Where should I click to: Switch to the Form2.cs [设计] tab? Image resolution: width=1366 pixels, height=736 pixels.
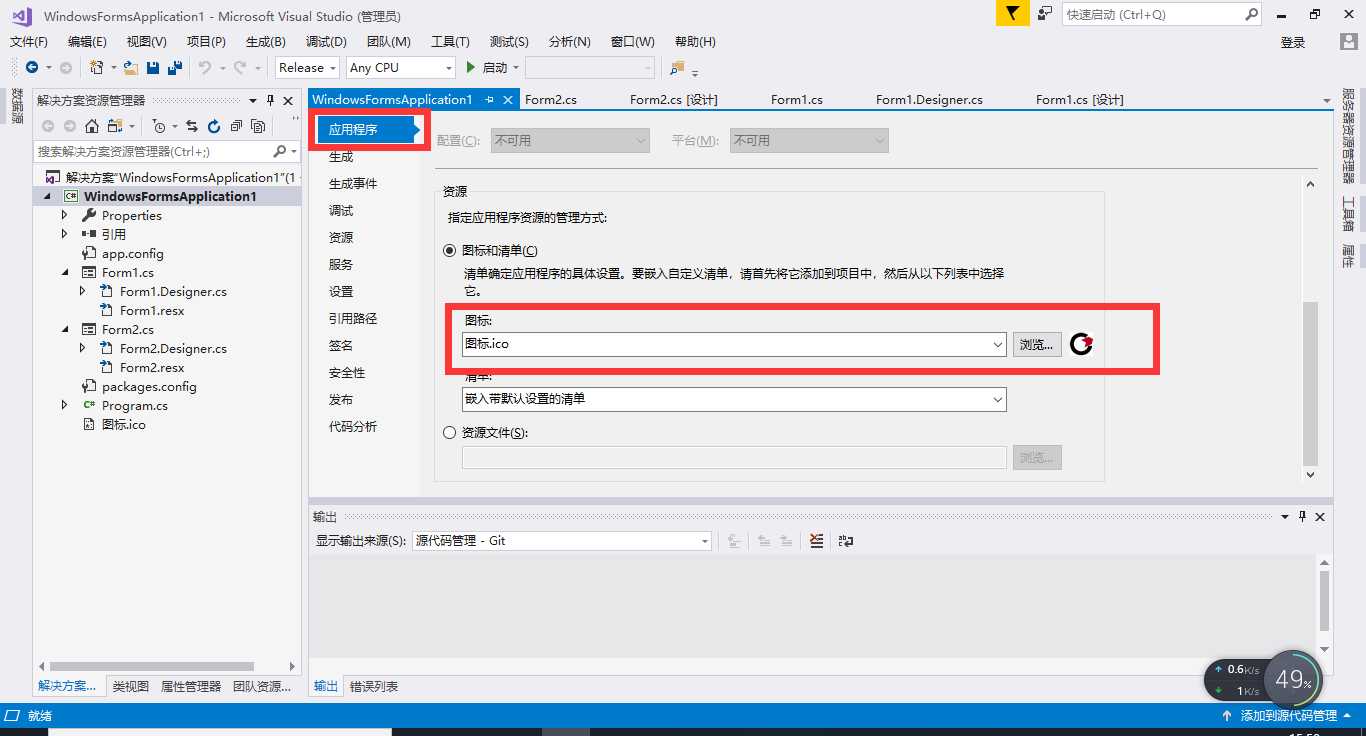(674, 99)
